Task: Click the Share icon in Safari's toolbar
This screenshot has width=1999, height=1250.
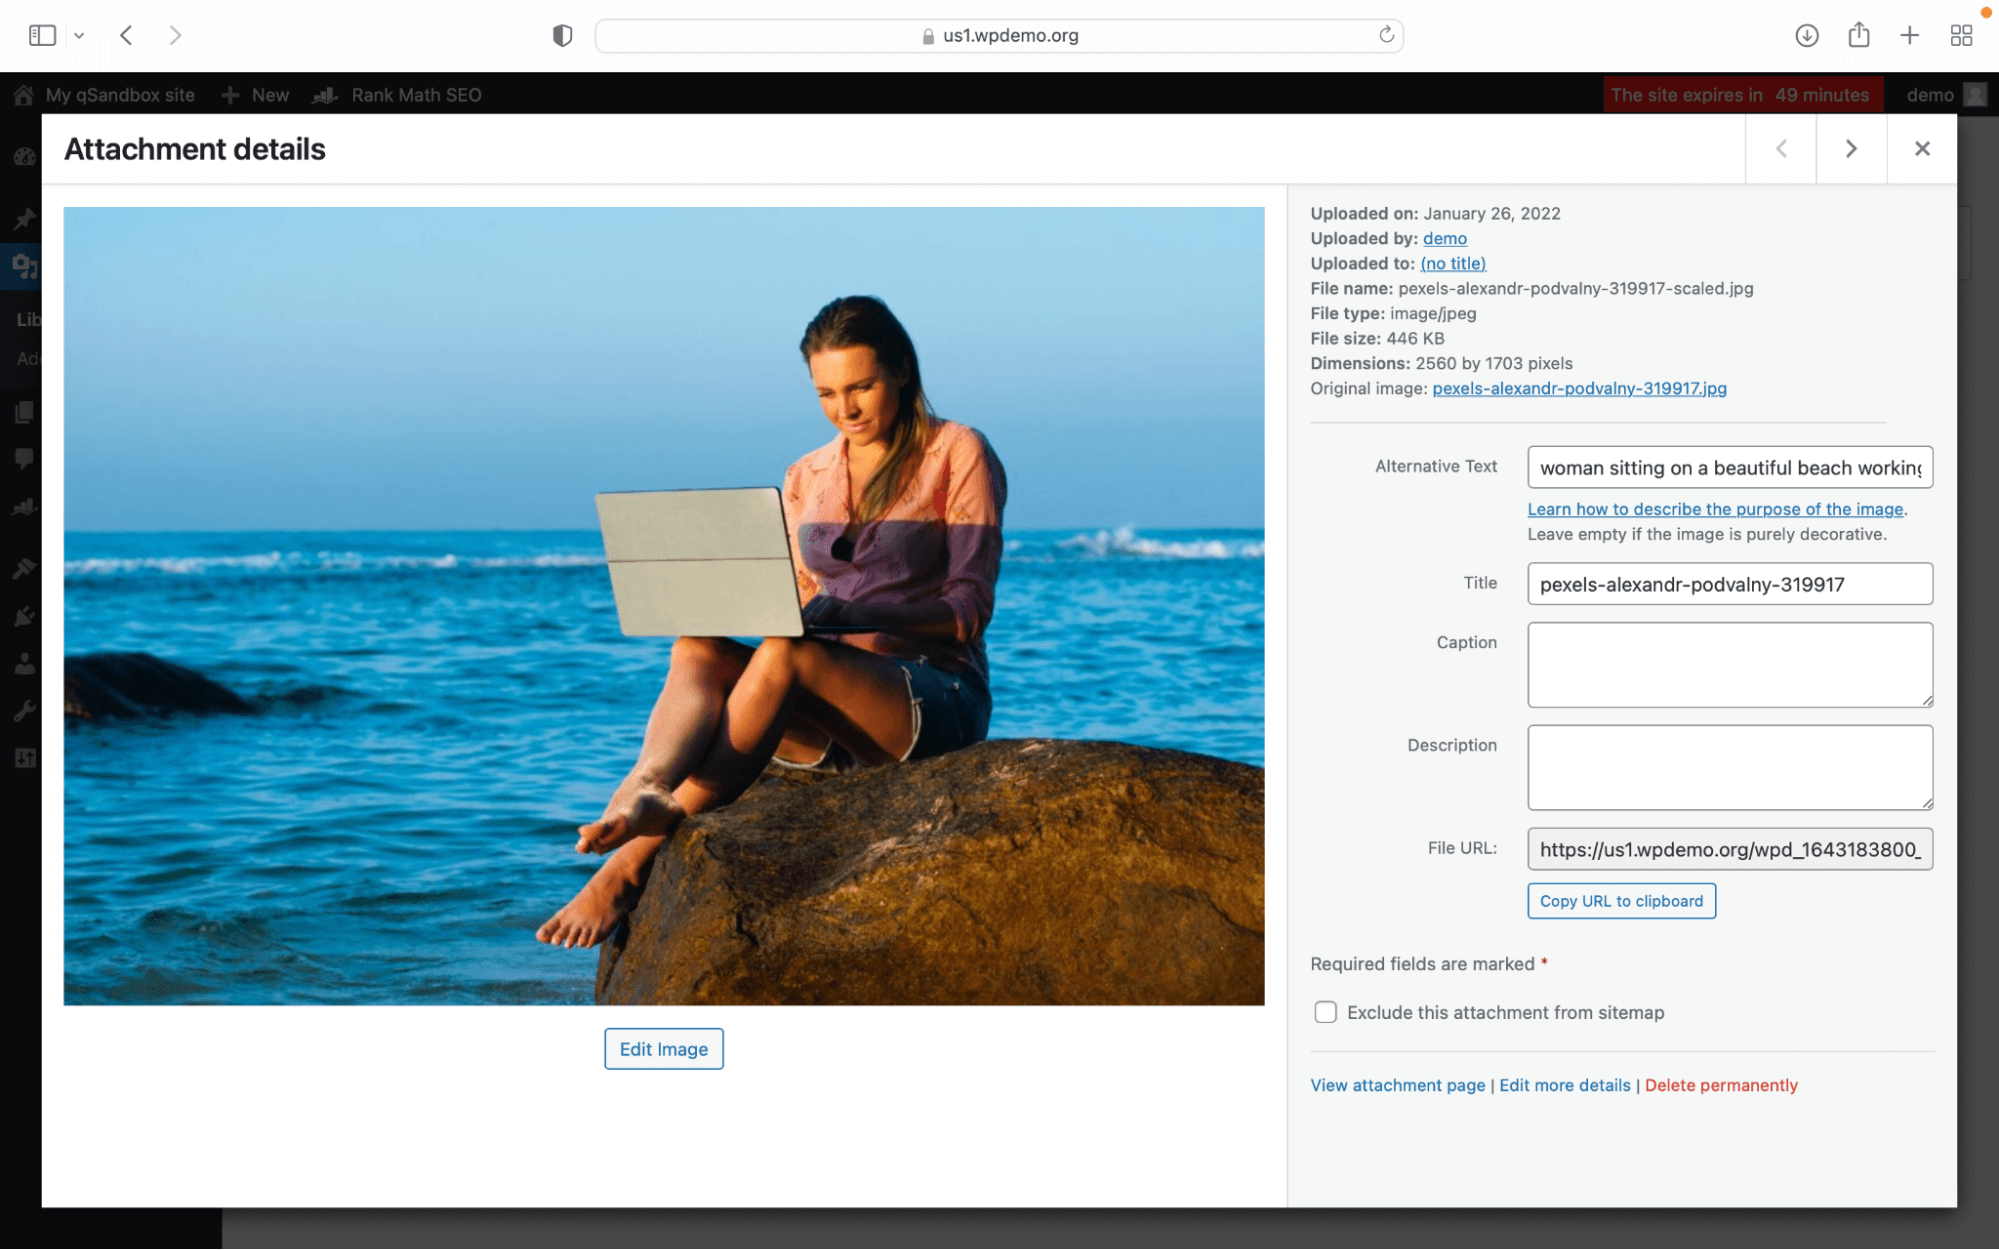Action: pos(1858,35)
